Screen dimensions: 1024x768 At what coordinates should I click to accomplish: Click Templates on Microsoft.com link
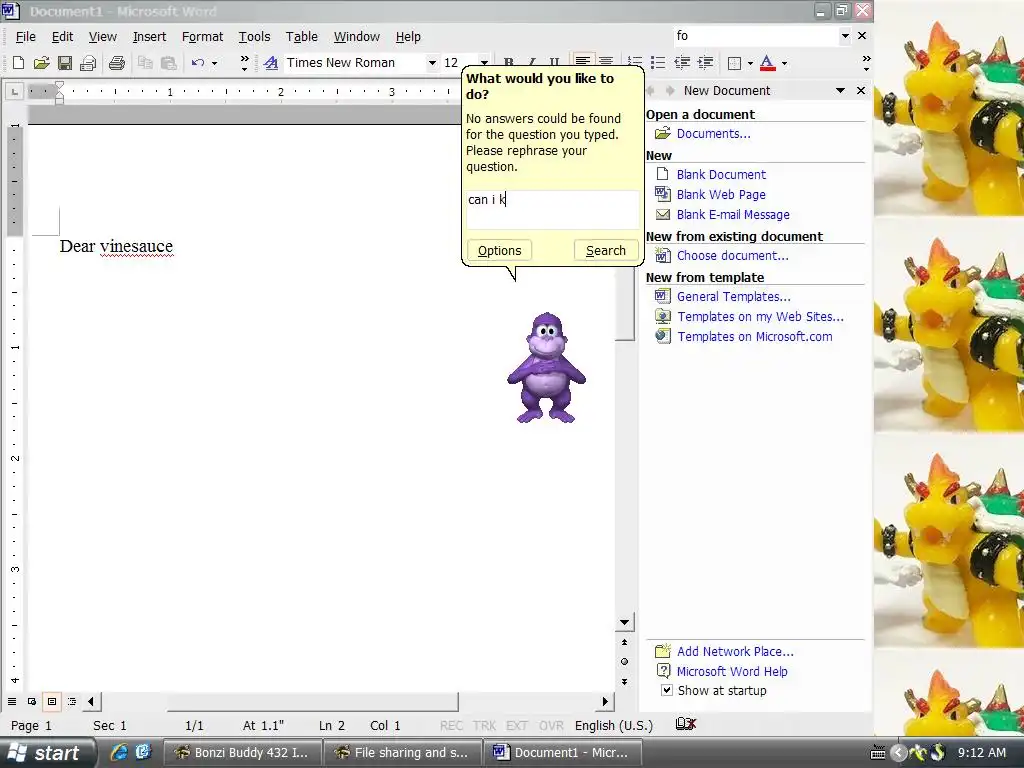click(754, 337)
